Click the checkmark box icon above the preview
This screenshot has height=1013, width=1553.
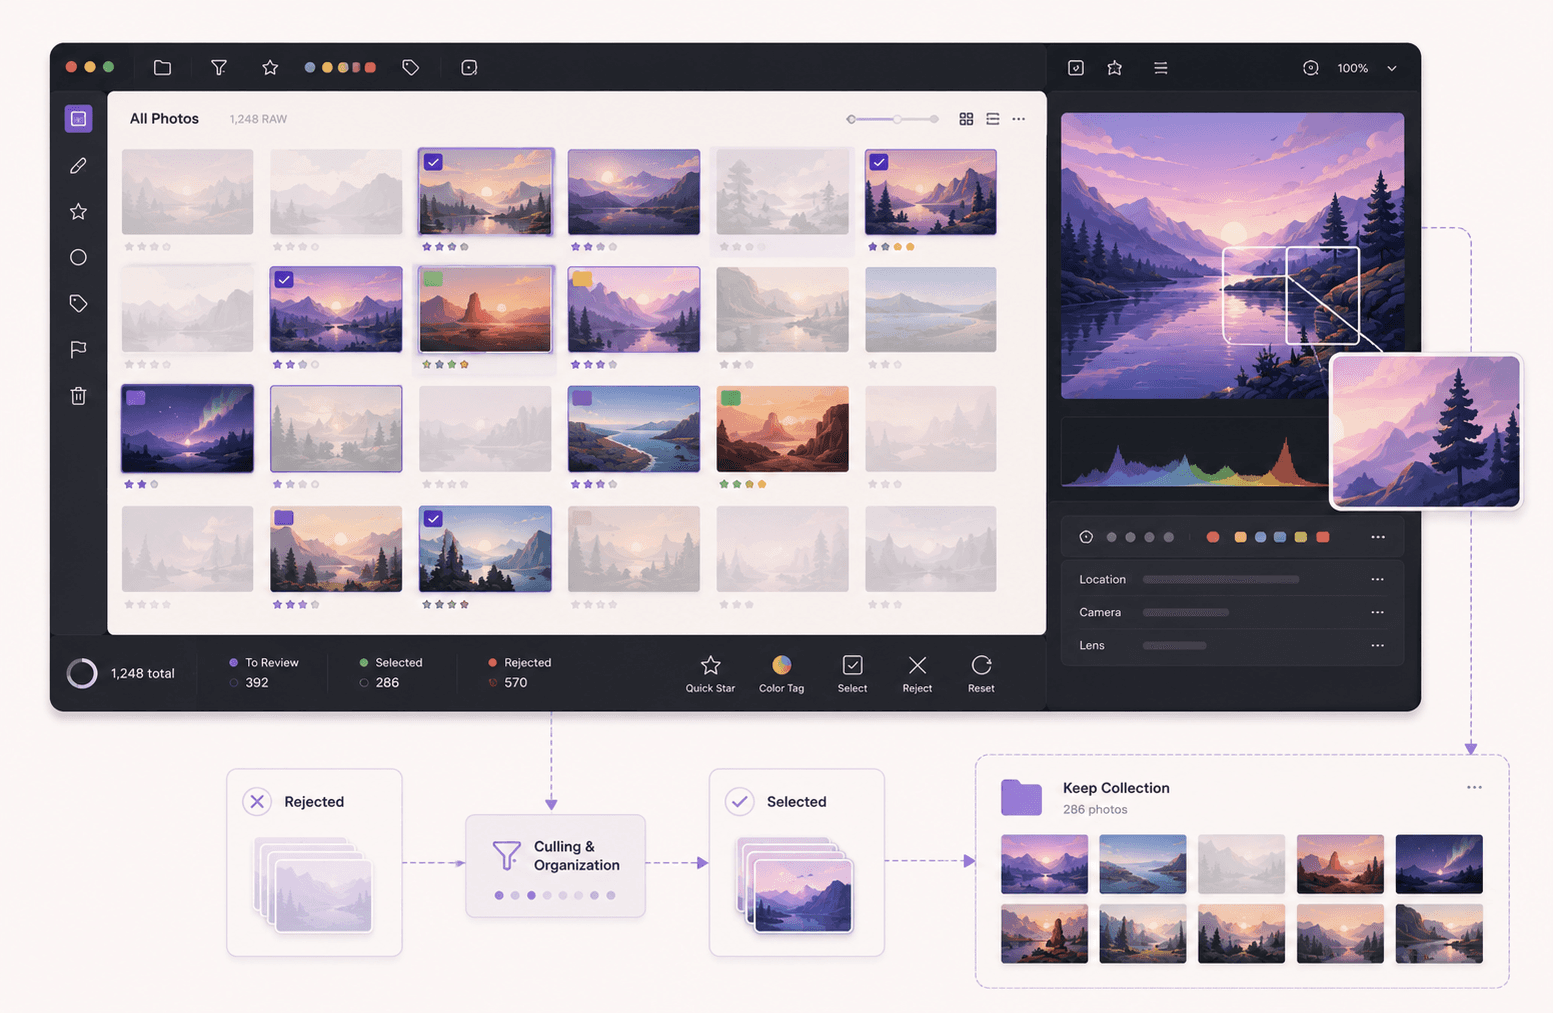click(x=1076, y=68)
